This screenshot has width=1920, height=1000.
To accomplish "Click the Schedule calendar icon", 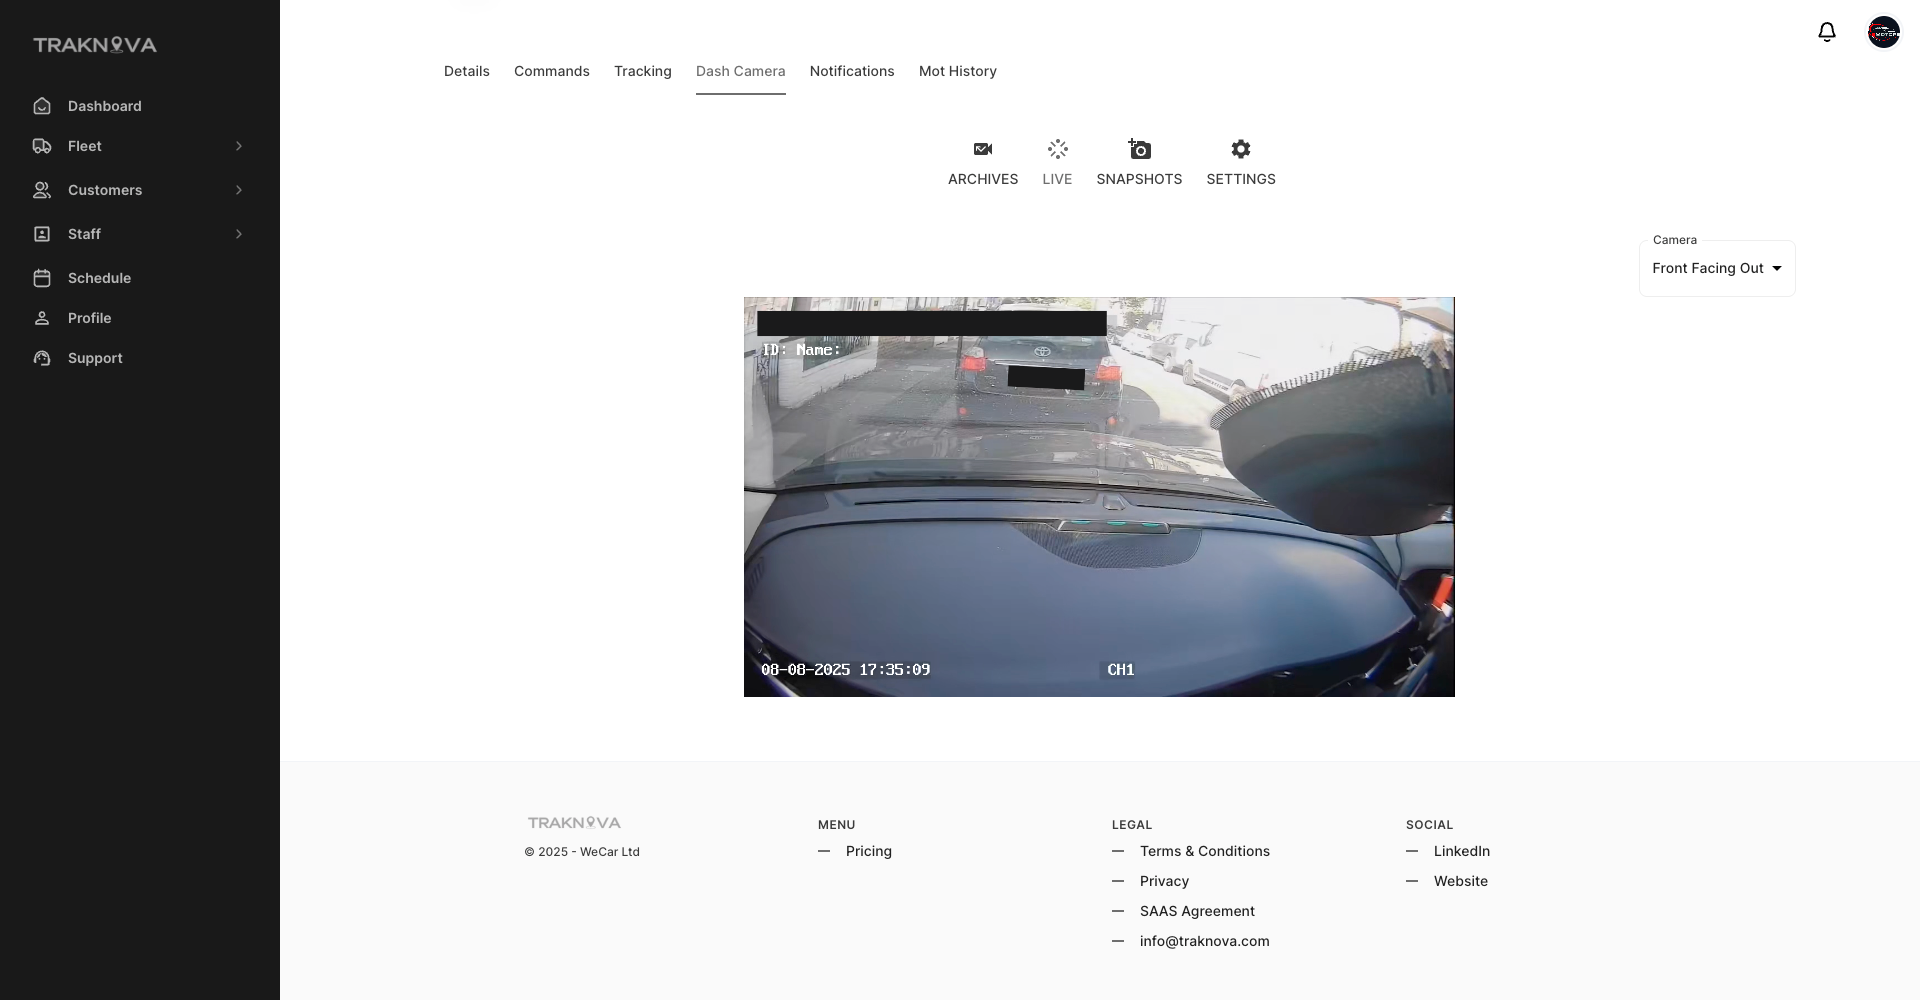I will (42, 278).
